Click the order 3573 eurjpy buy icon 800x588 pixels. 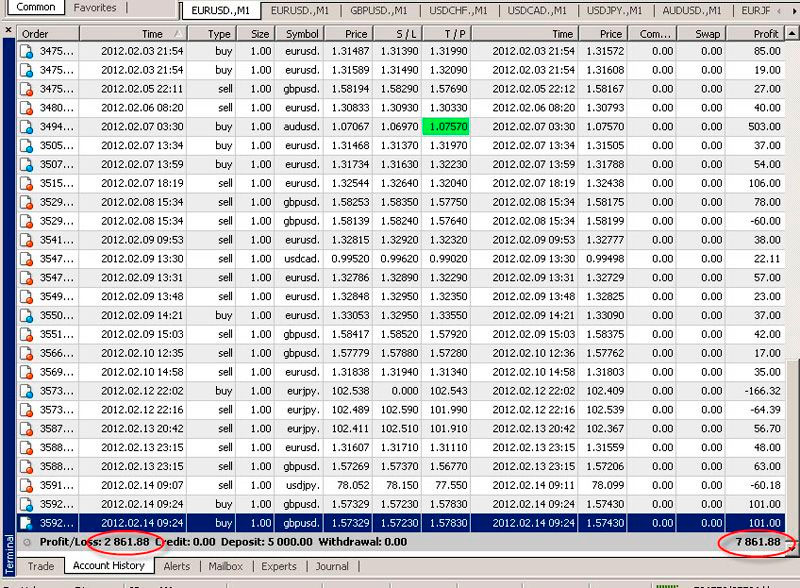point(28,390)
